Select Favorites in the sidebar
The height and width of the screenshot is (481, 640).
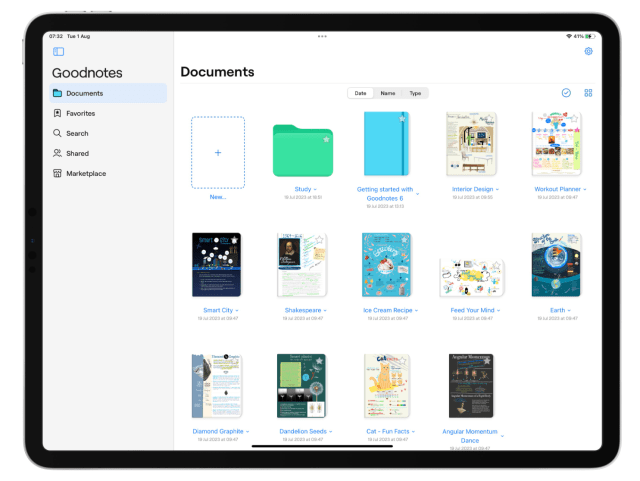pos(108,113)
